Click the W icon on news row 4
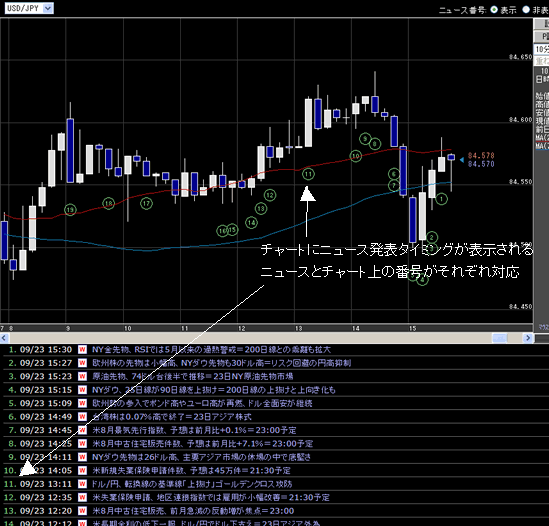Screen dimensions: 549x526 (x=82, y=390)
